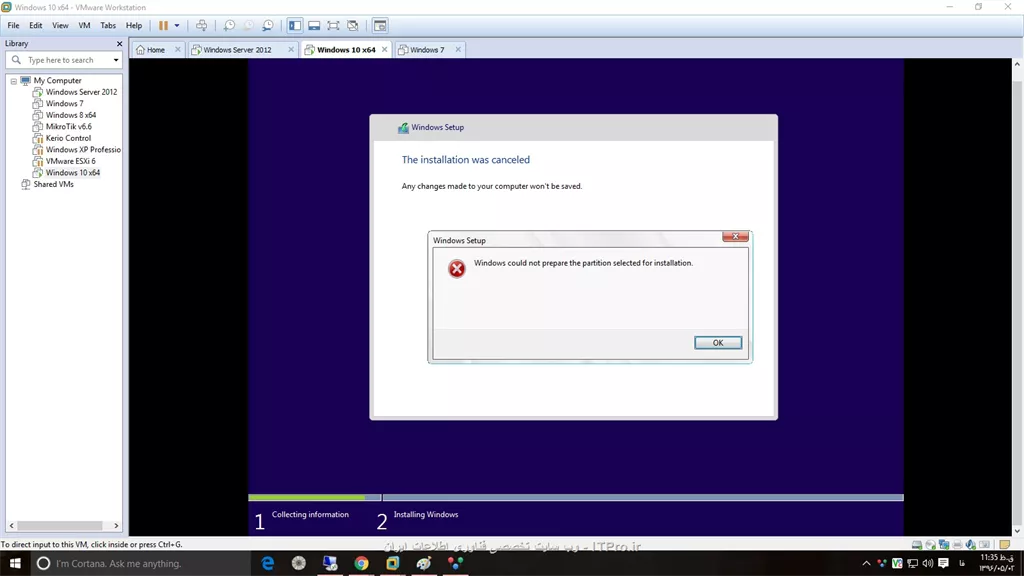Image resolution: width=1024 pixels, height=576 pixels.
Task: Click the greyed-out revert-to-snapshot toolbar icon
Action: click(x=248, y=25)
